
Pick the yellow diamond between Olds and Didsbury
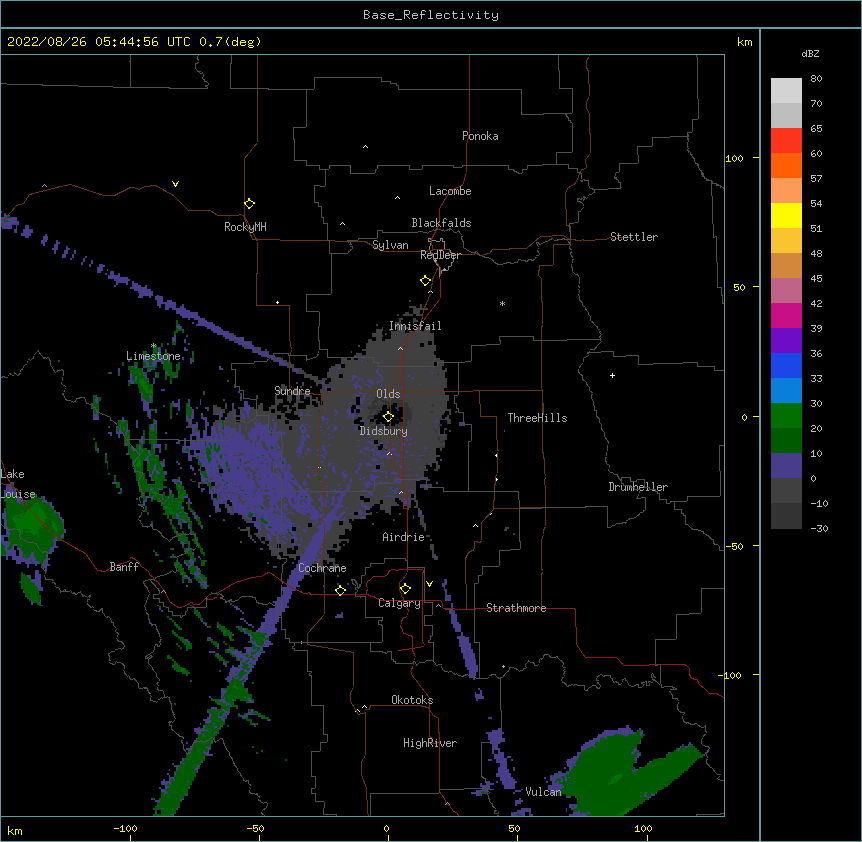(x=388, y=417)
